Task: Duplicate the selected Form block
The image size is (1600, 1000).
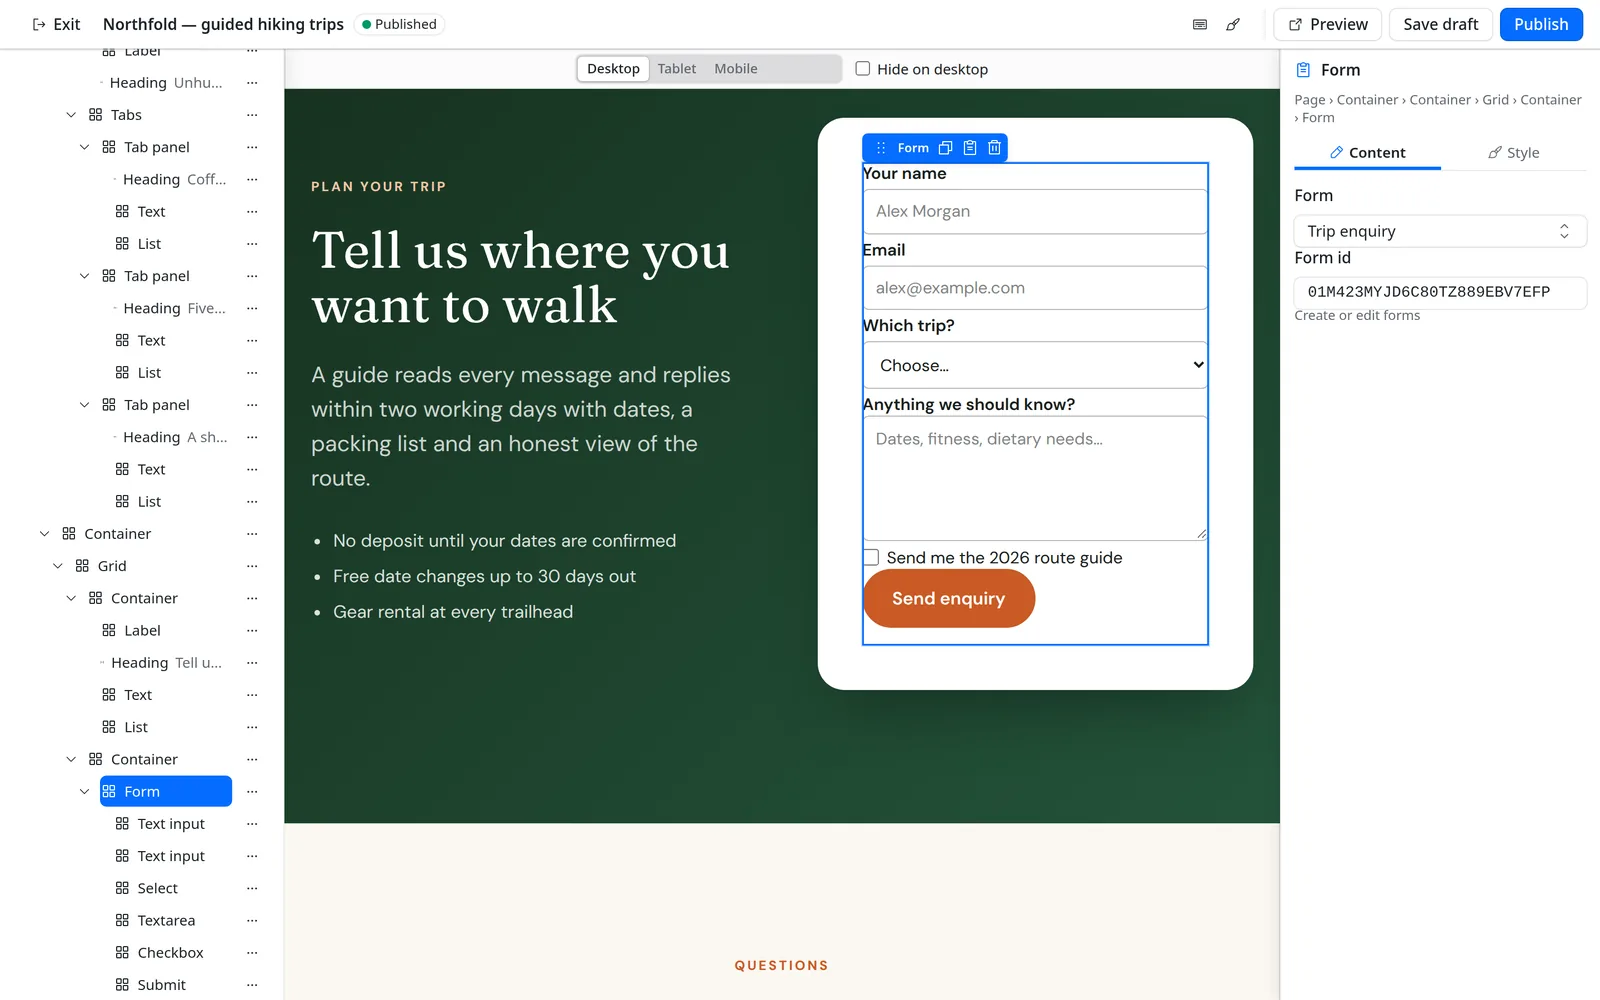Action: pyautogui.click(x=945, y=148)
